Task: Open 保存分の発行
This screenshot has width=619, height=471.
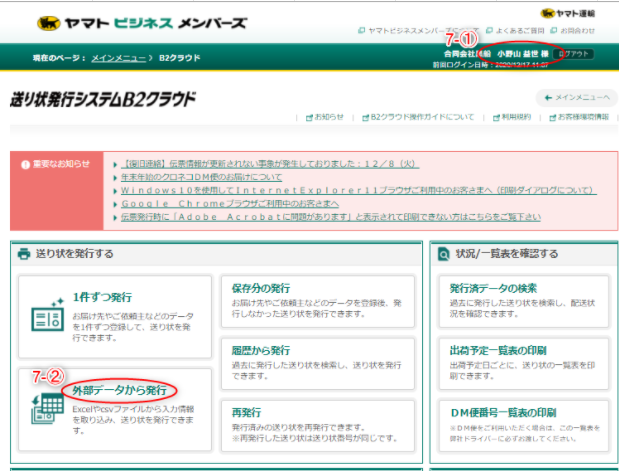Action: 318,302
